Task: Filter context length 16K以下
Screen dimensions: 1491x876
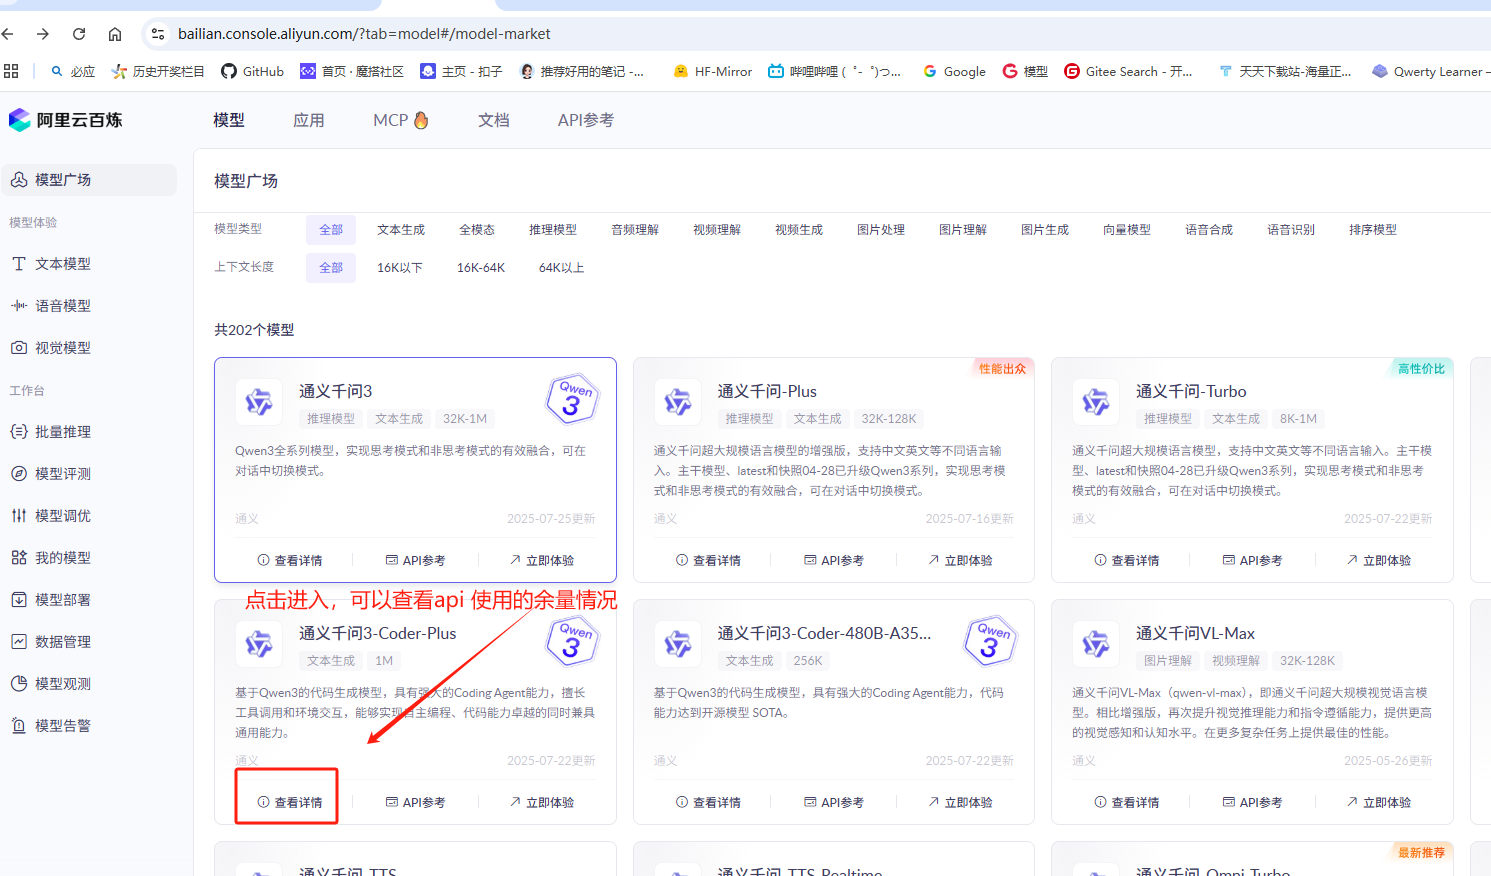Action: (x=400, y=268)
